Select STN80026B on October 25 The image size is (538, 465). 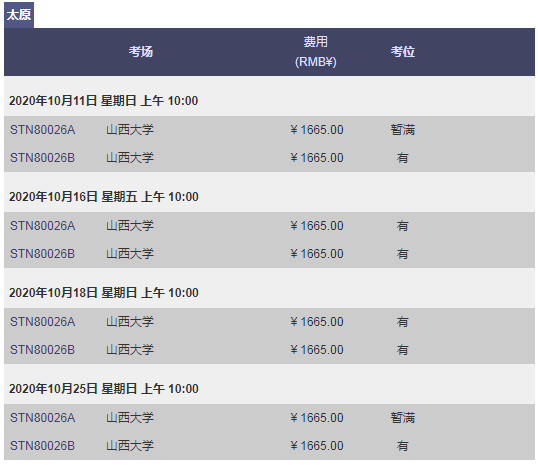[43, 446]
